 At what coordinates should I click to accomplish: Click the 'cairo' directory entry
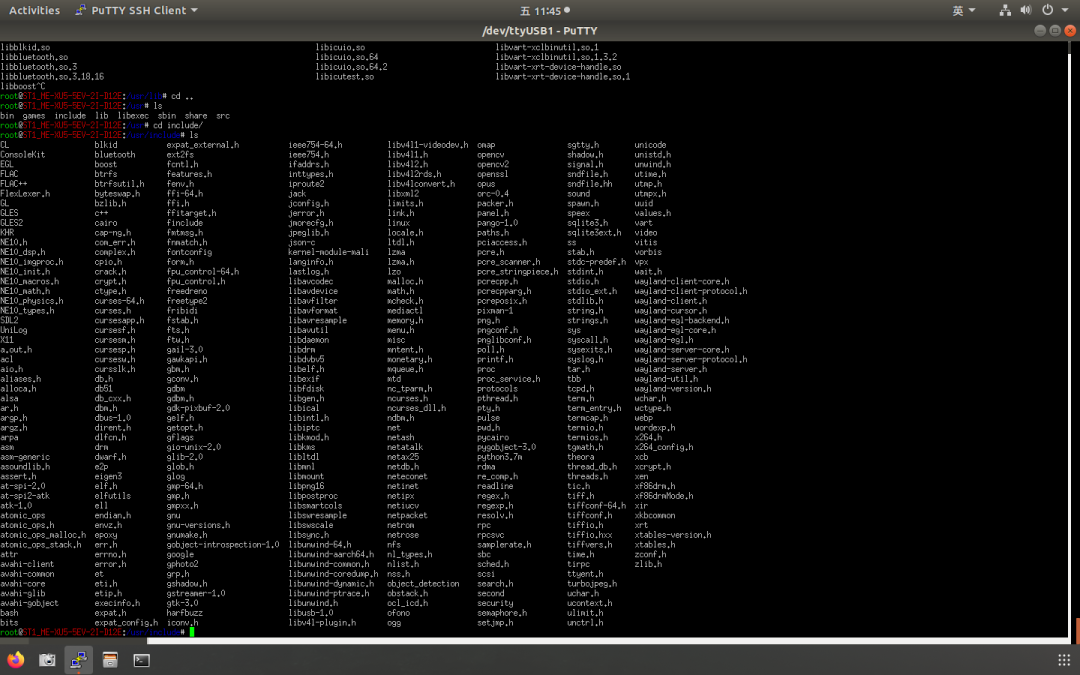(x=106, y=222)
